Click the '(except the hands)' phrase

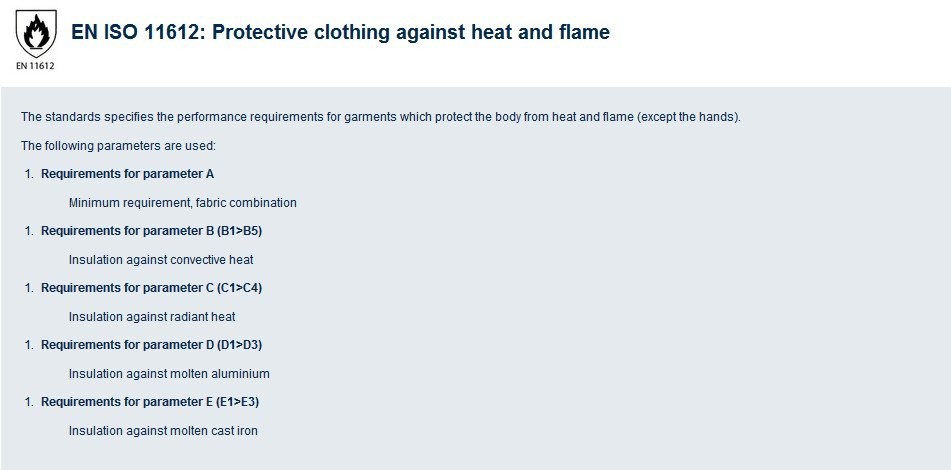689,116
